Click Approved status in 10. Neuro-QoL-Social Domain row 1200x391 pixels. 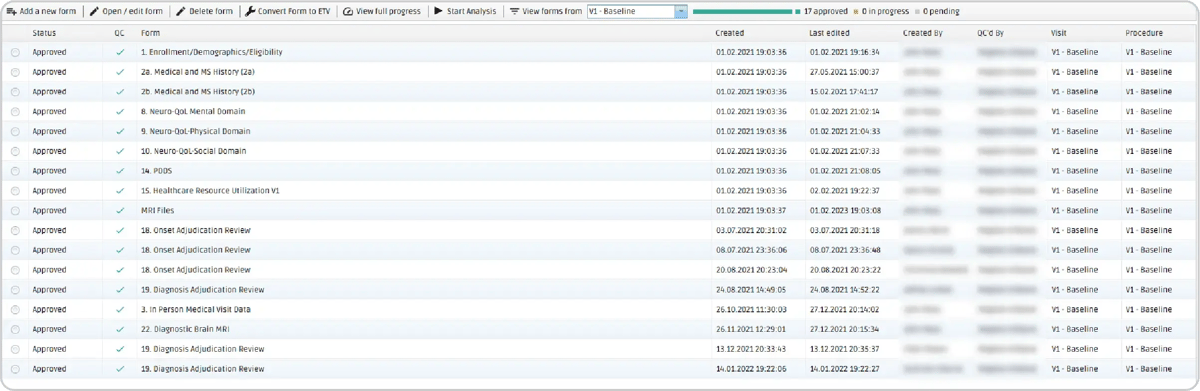point(49,151)
